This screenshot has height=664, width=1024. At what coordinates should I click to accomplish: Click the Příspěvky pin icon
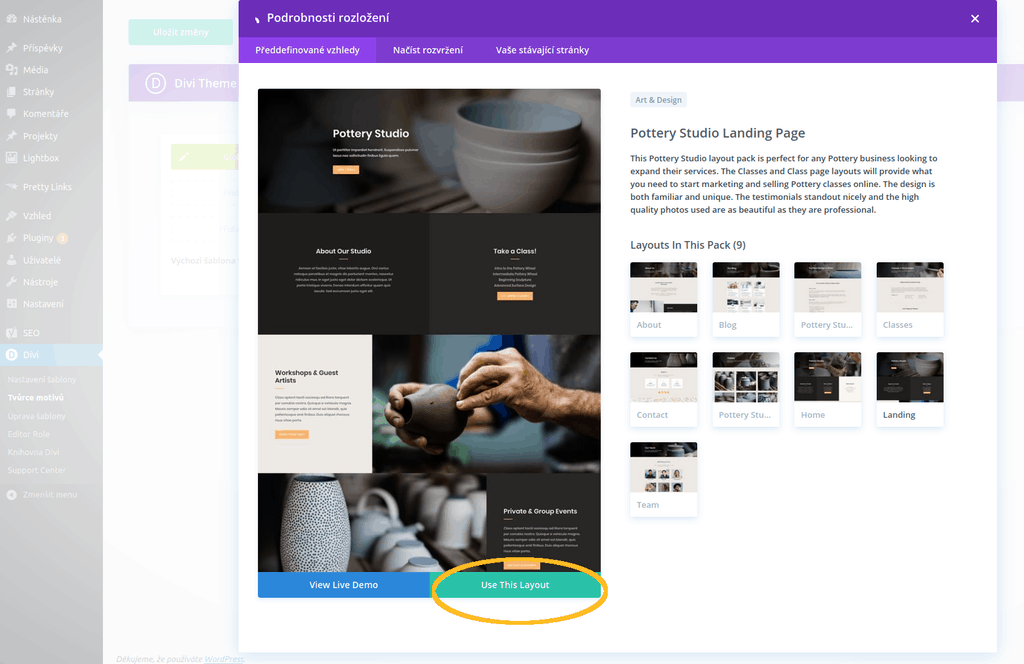pos(12,48)
